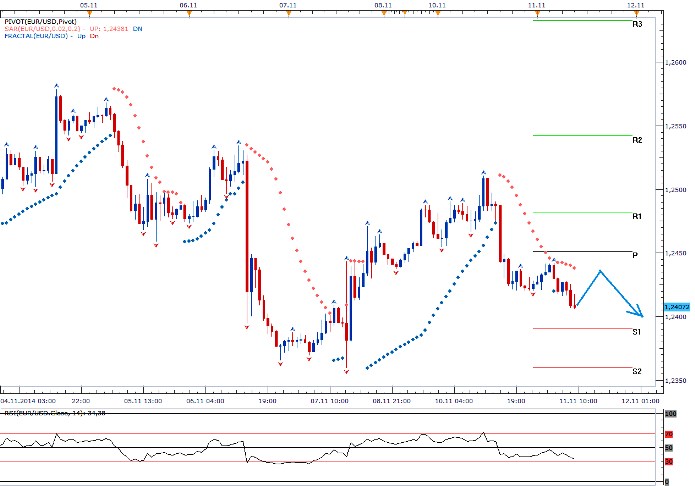Click the 1,2600 price axis label
Viewport: 695px width, 486px height.
point(676,62)
